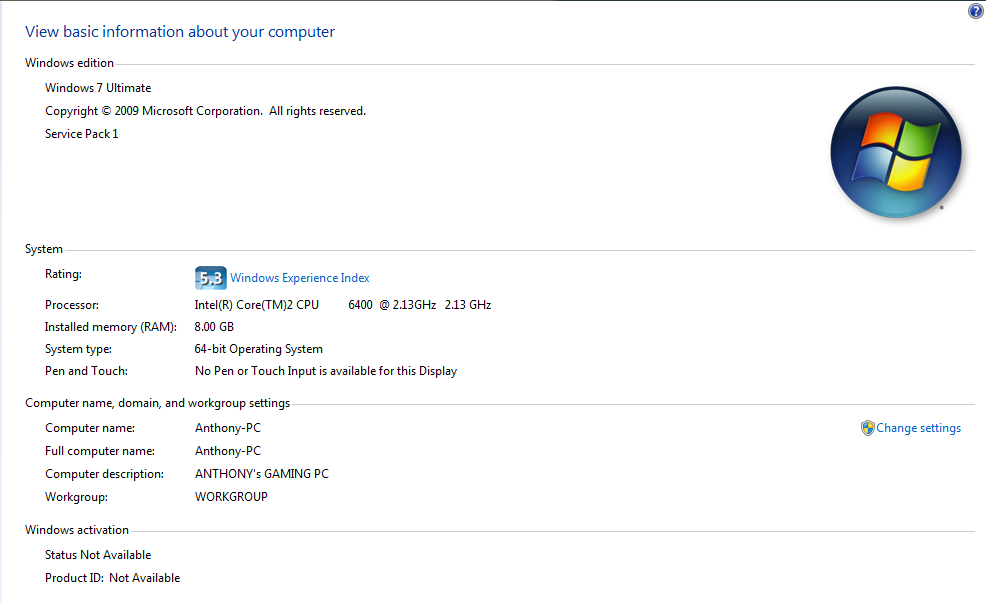Click the 8.00 GB installed memory value
The height and width of the screenshot is (603, 986).
click(214, 327)
